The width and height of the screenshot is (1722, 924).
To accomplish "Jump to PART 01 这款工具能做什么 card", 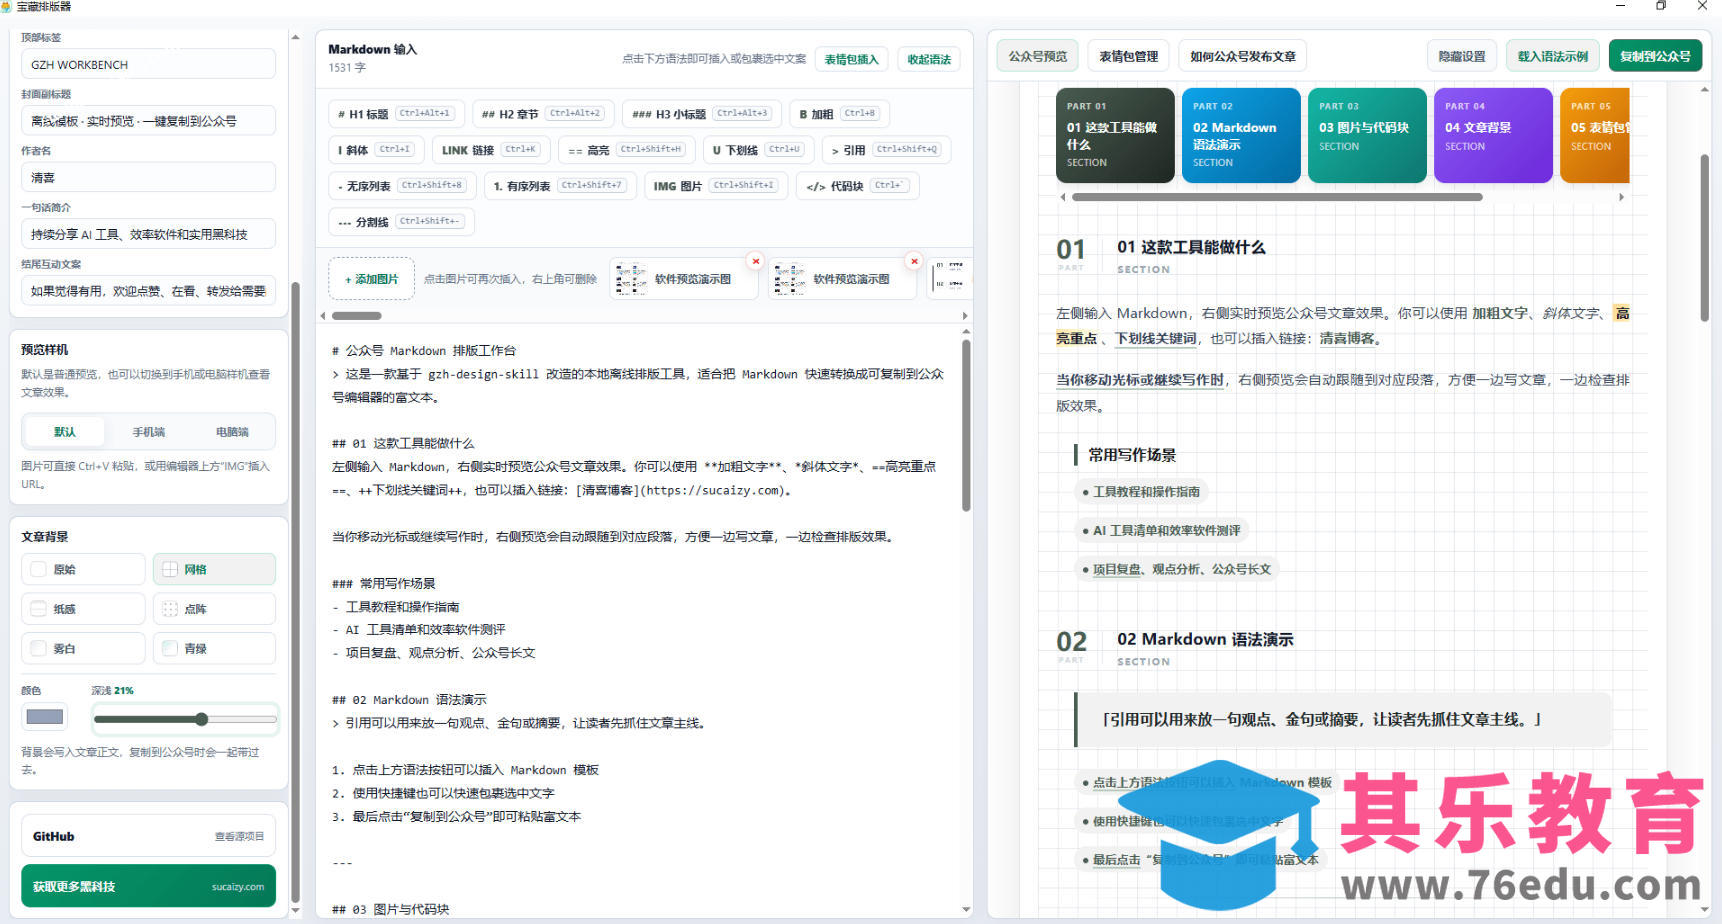I will coord(1115,135).
